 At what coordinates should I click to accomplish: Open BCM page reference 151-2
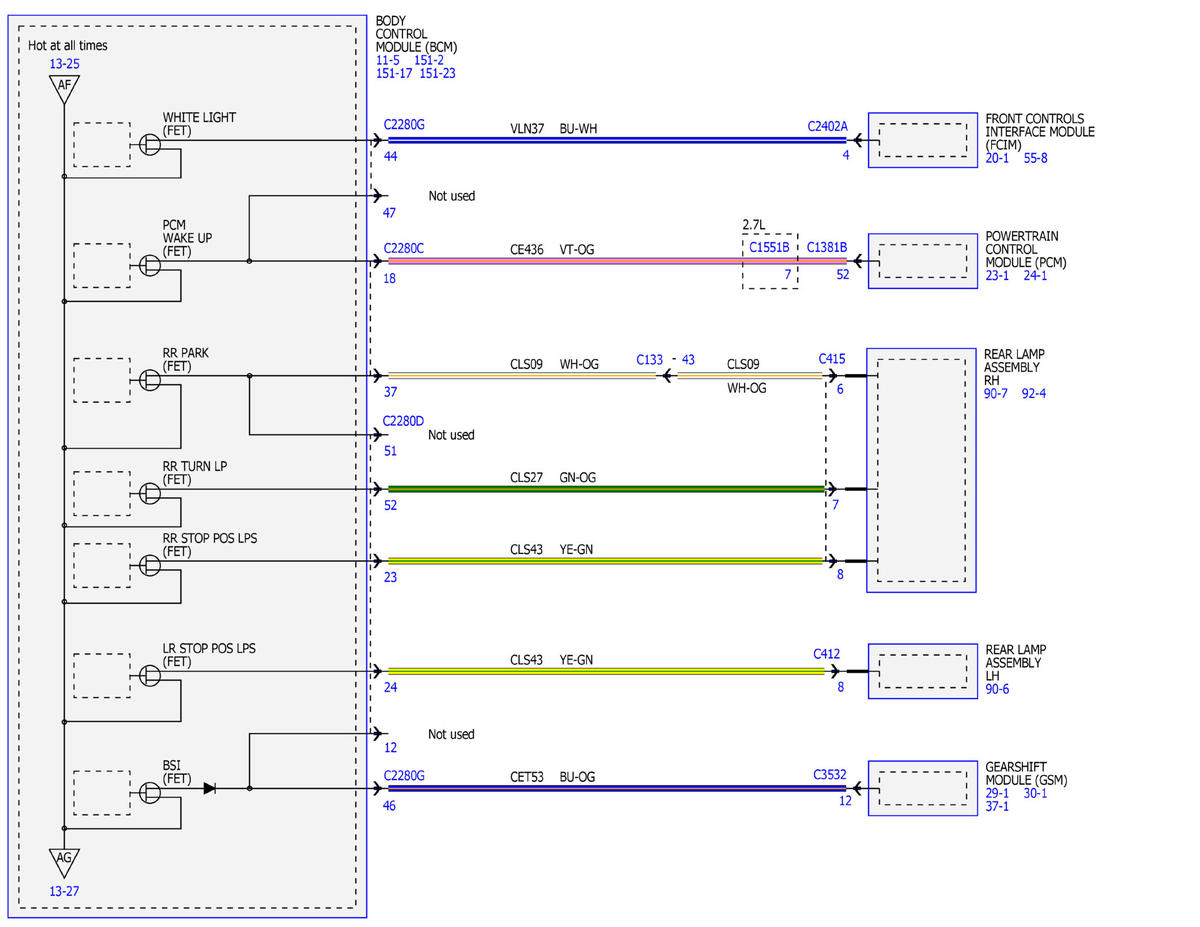pyautogui.click(x=430, y=60)
